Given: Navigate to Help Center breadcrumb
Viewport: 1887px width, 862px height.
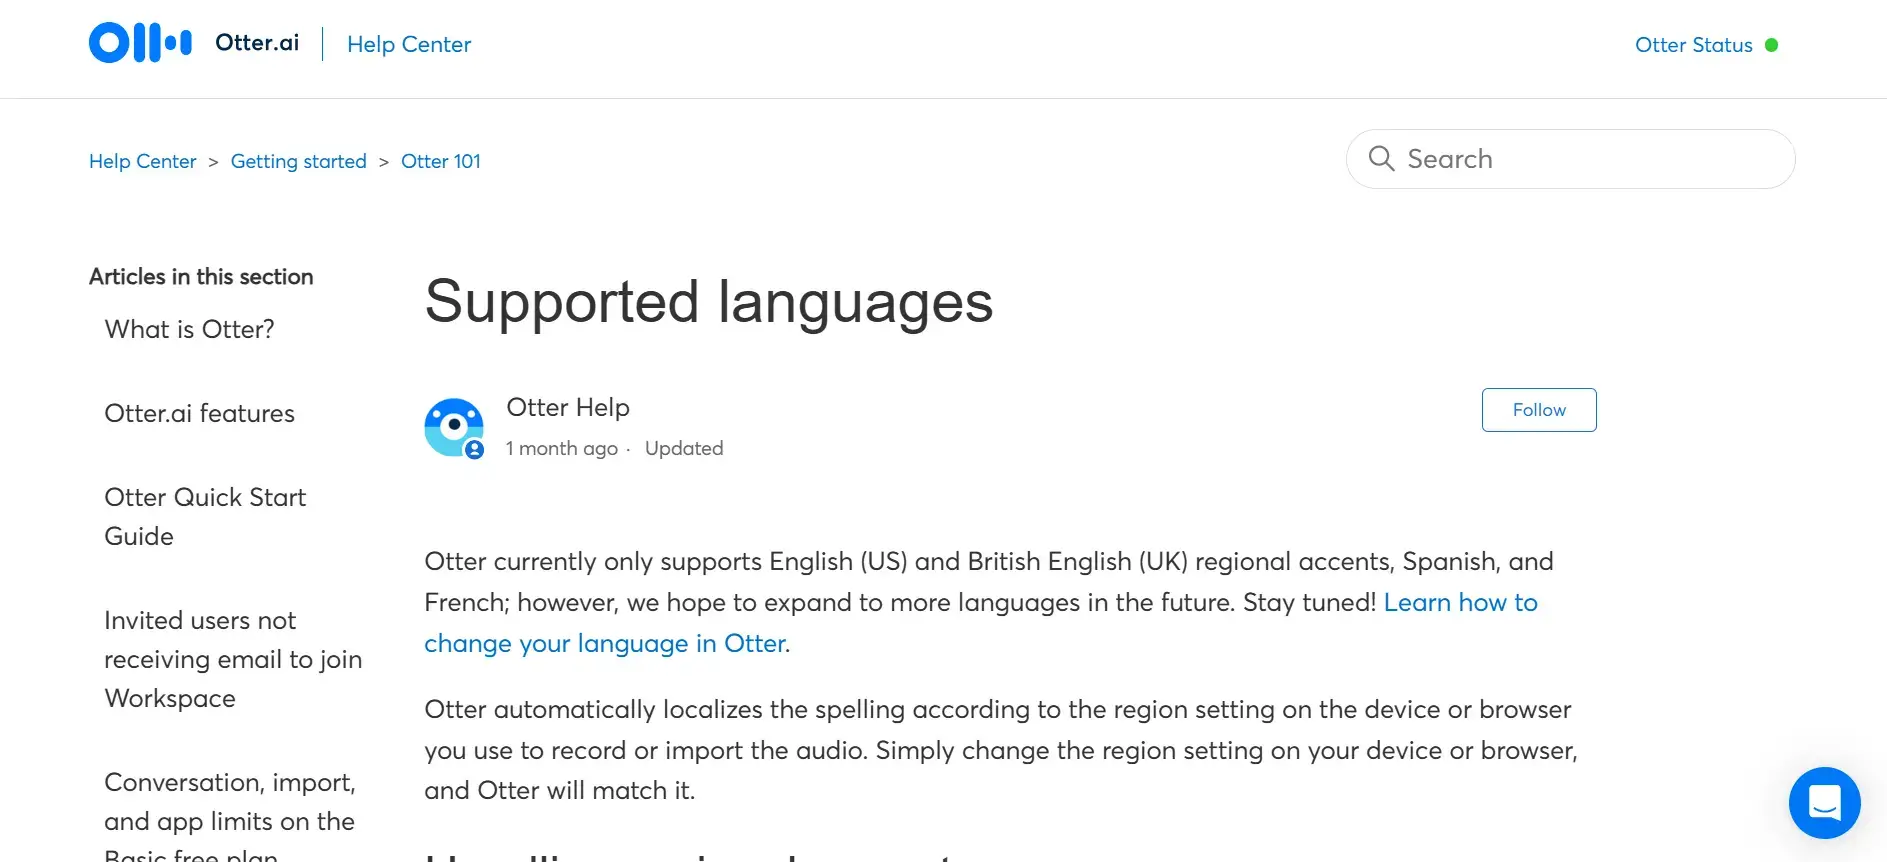Looking at the screenshot, I should (x=142, y=161).
